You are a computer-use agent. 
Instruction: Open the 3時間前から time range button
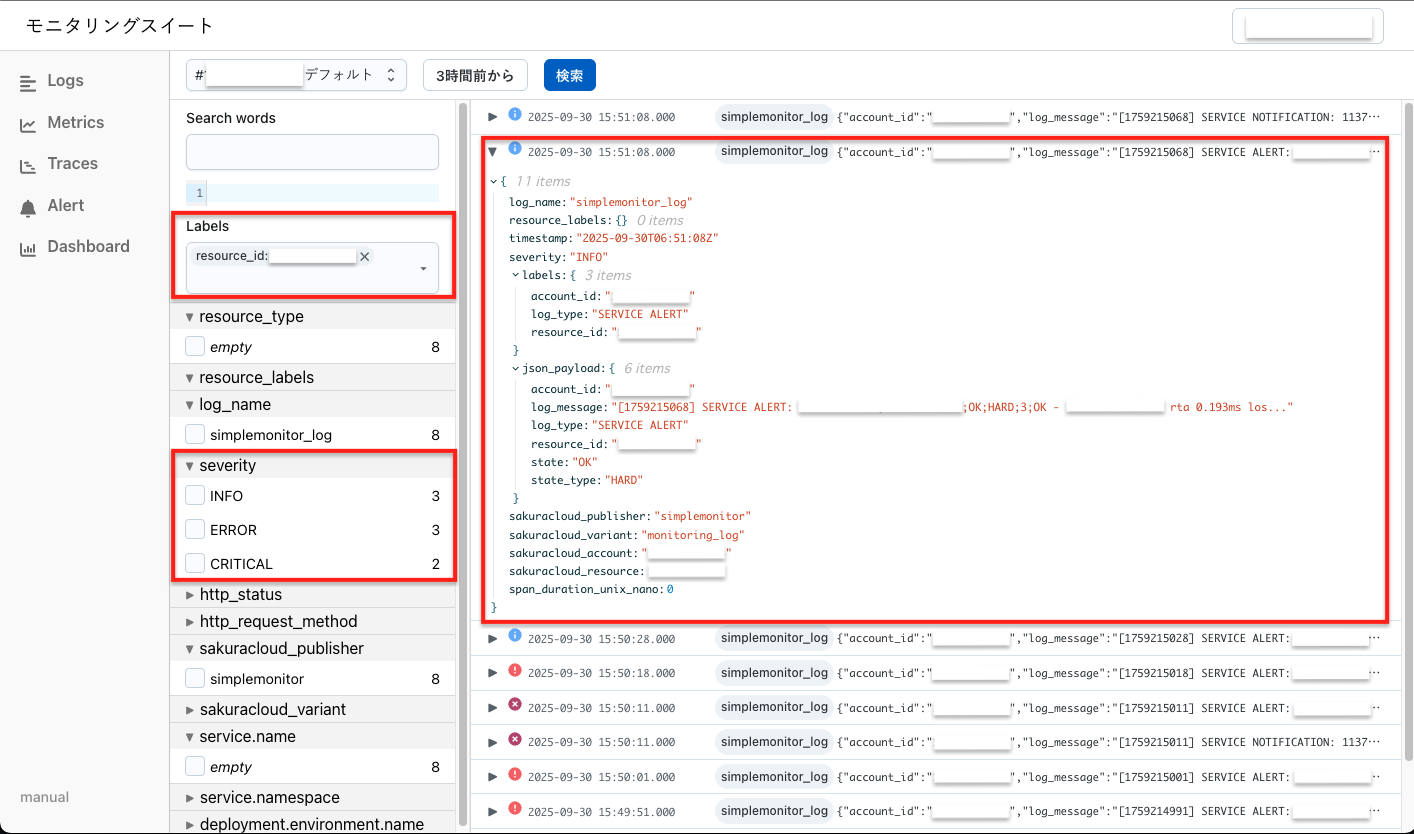tap(475, 75)
